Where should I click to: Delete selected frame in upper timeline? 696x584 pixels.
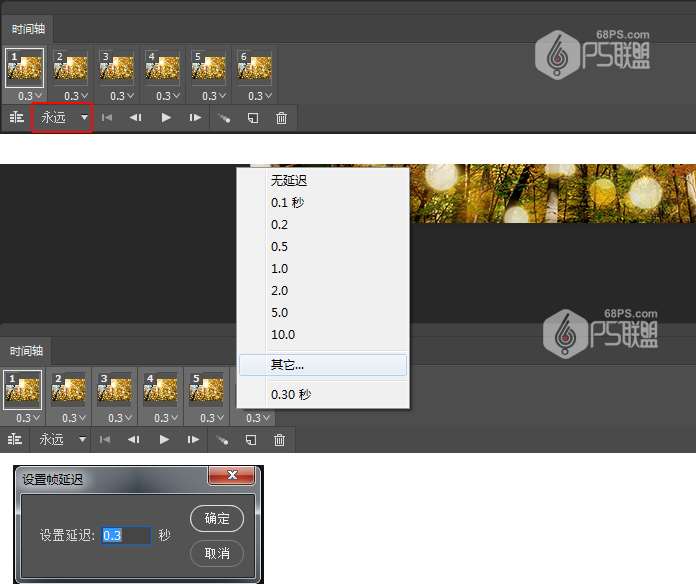281,118
